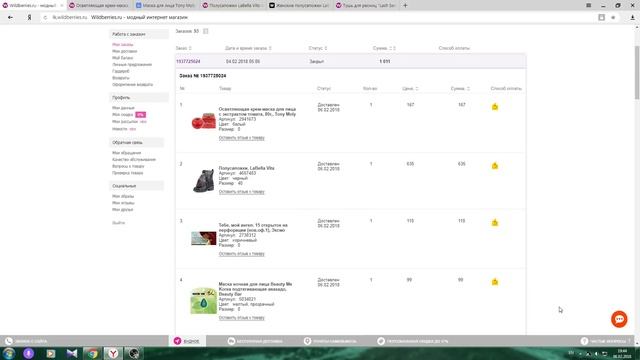
Task: Open the green Beauty Bar mask thumbnail
Action: coord(203,301)
